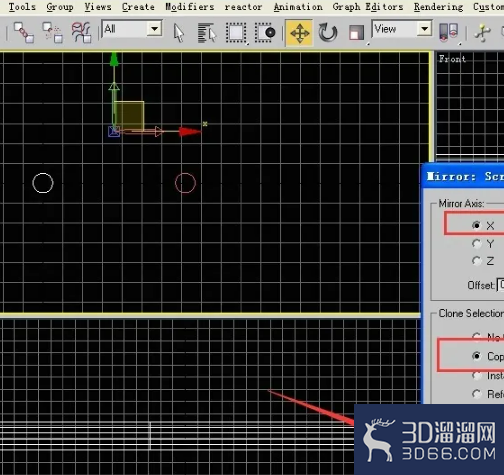504x475 pixels.
Task: Toggle the Window/Crossing selection mode
Action: click(x=265, y=33)
